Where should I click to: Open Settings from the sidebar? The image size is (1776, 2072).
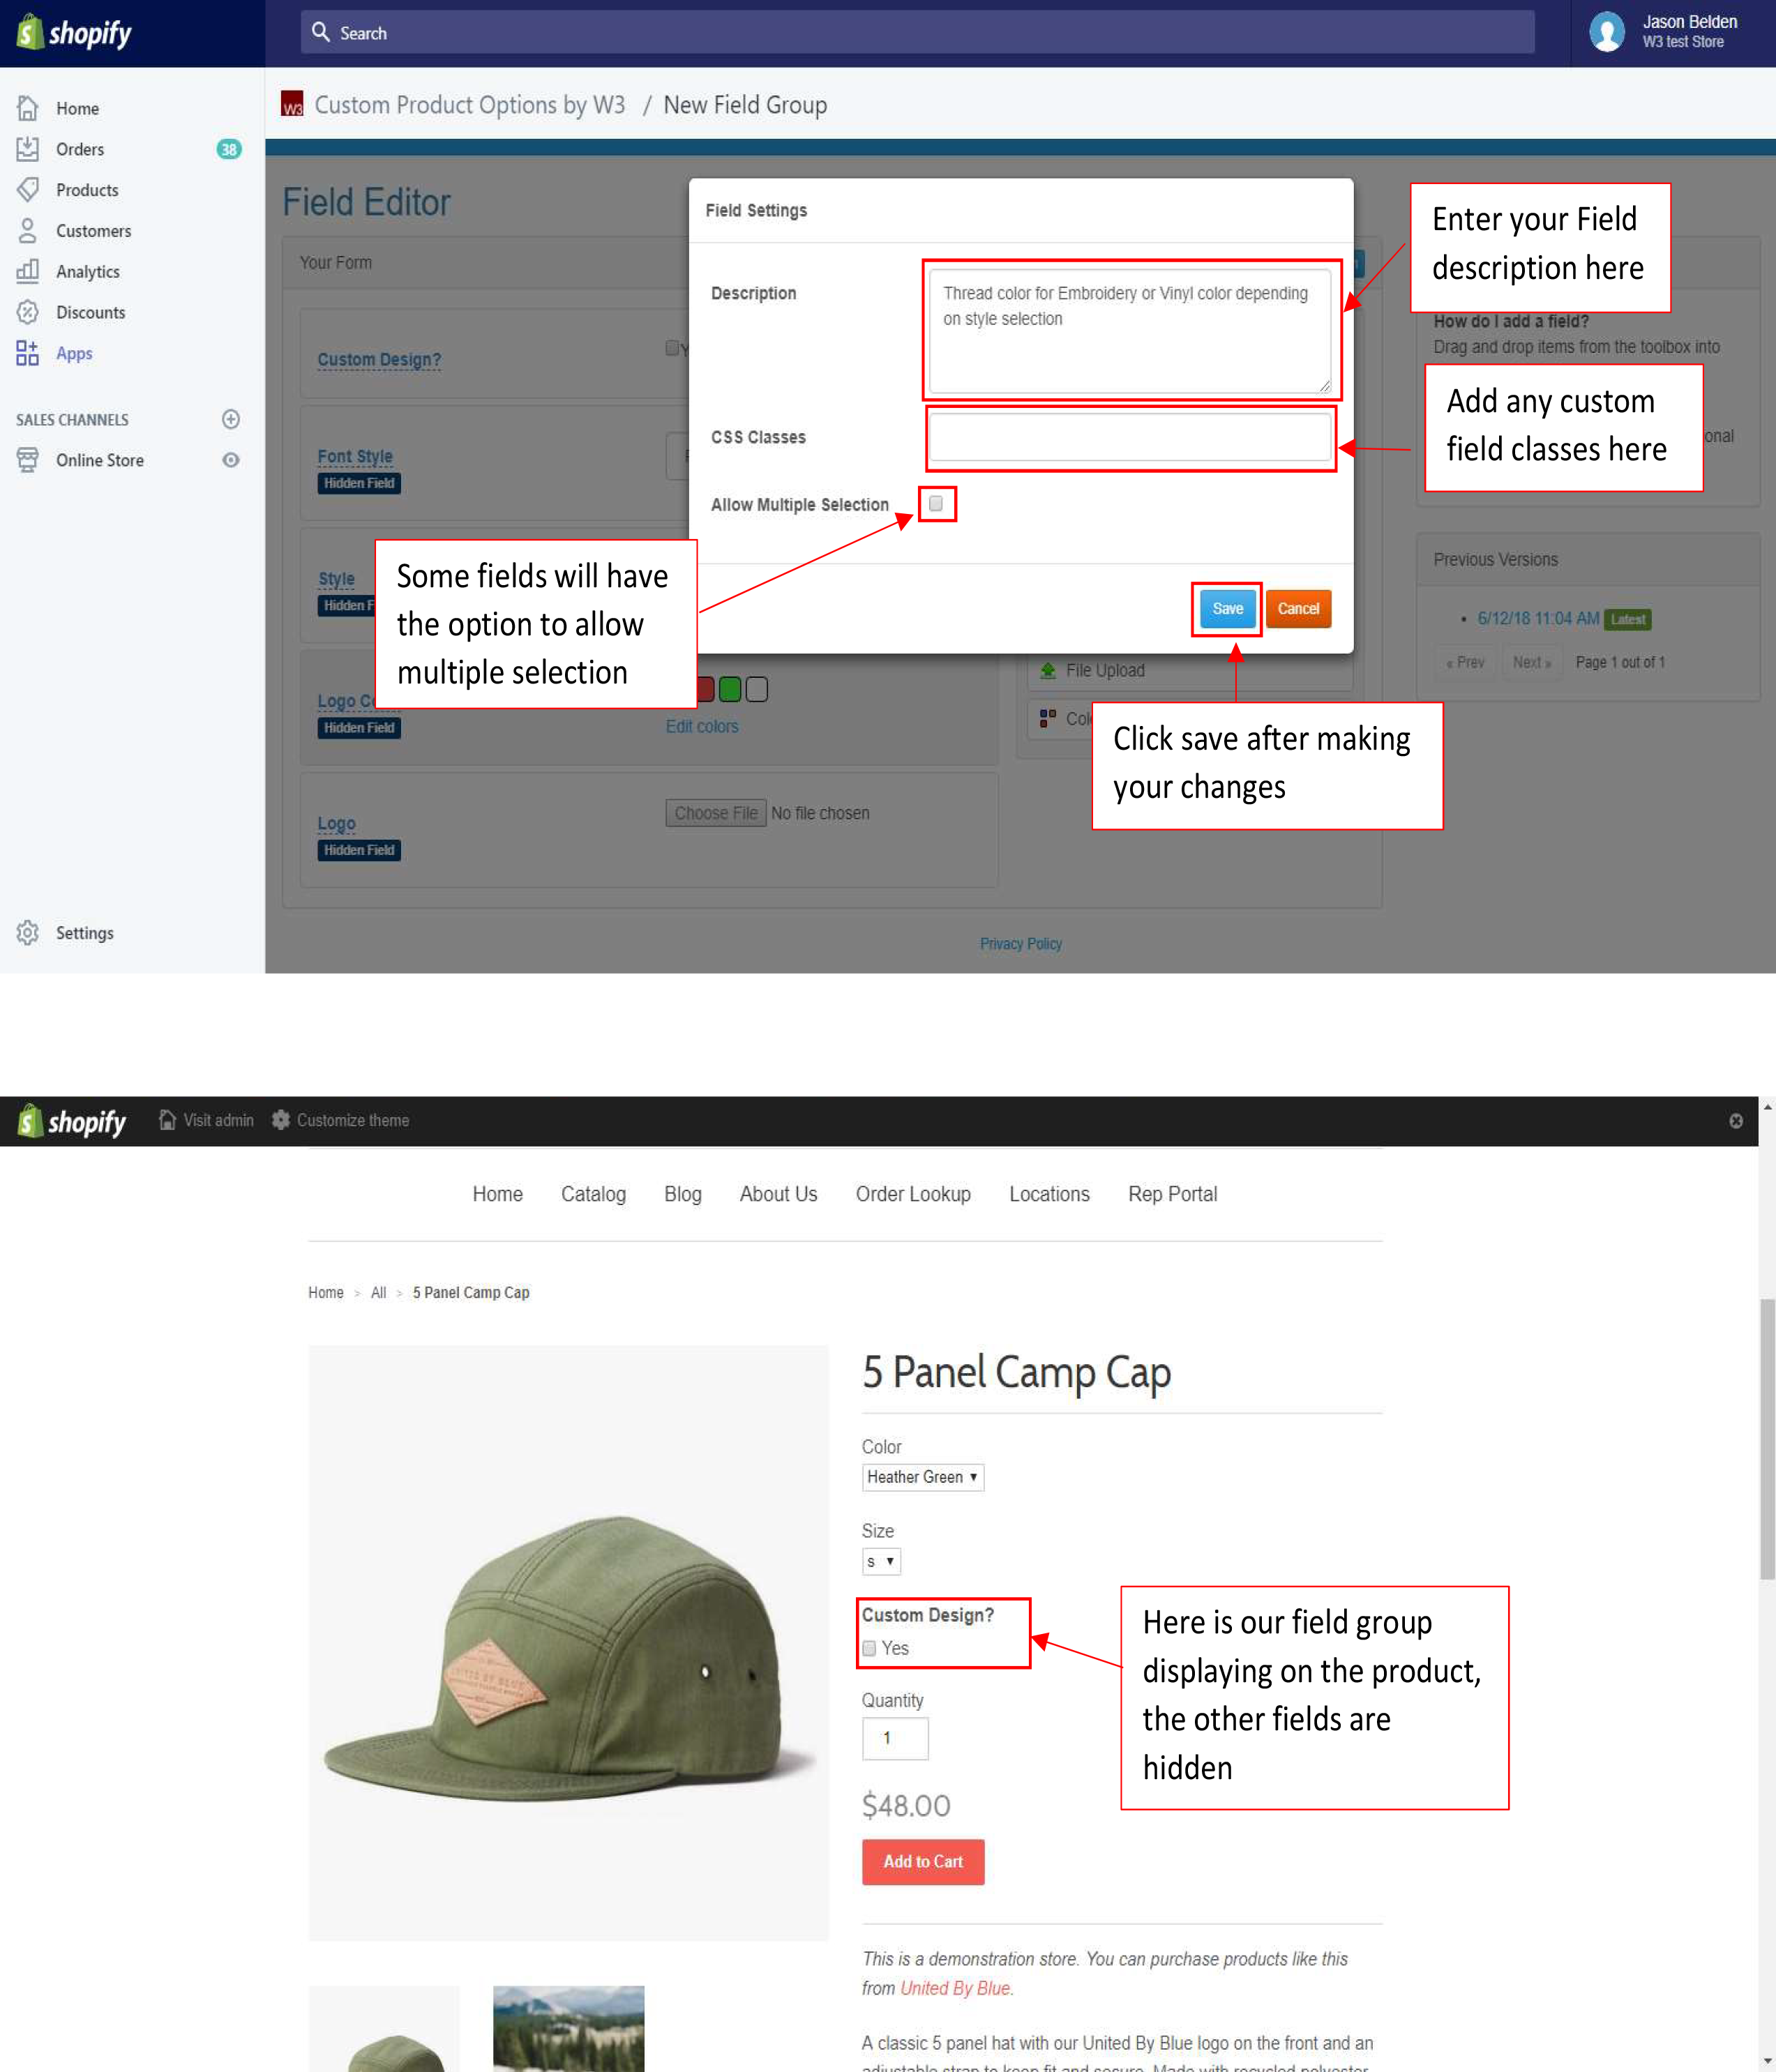click(x=85, y=932)
